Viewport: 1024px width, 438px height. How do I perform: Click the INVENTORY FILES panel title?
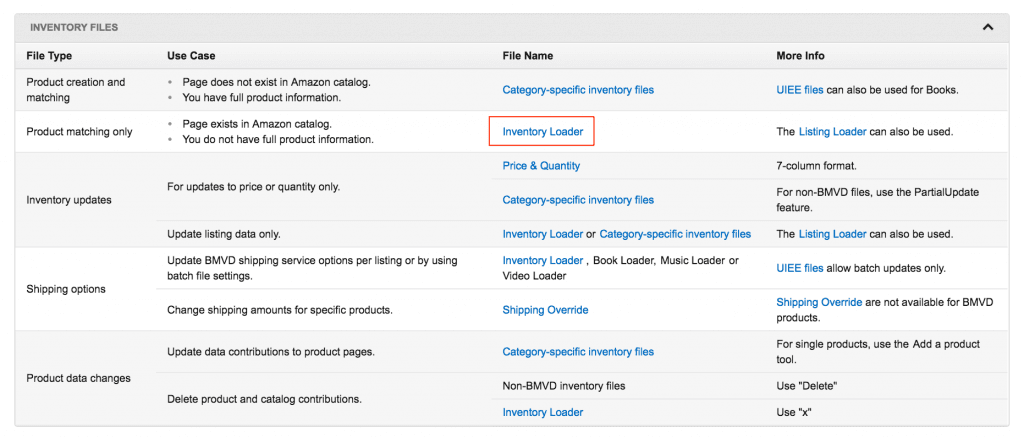(x=74, y=27)
